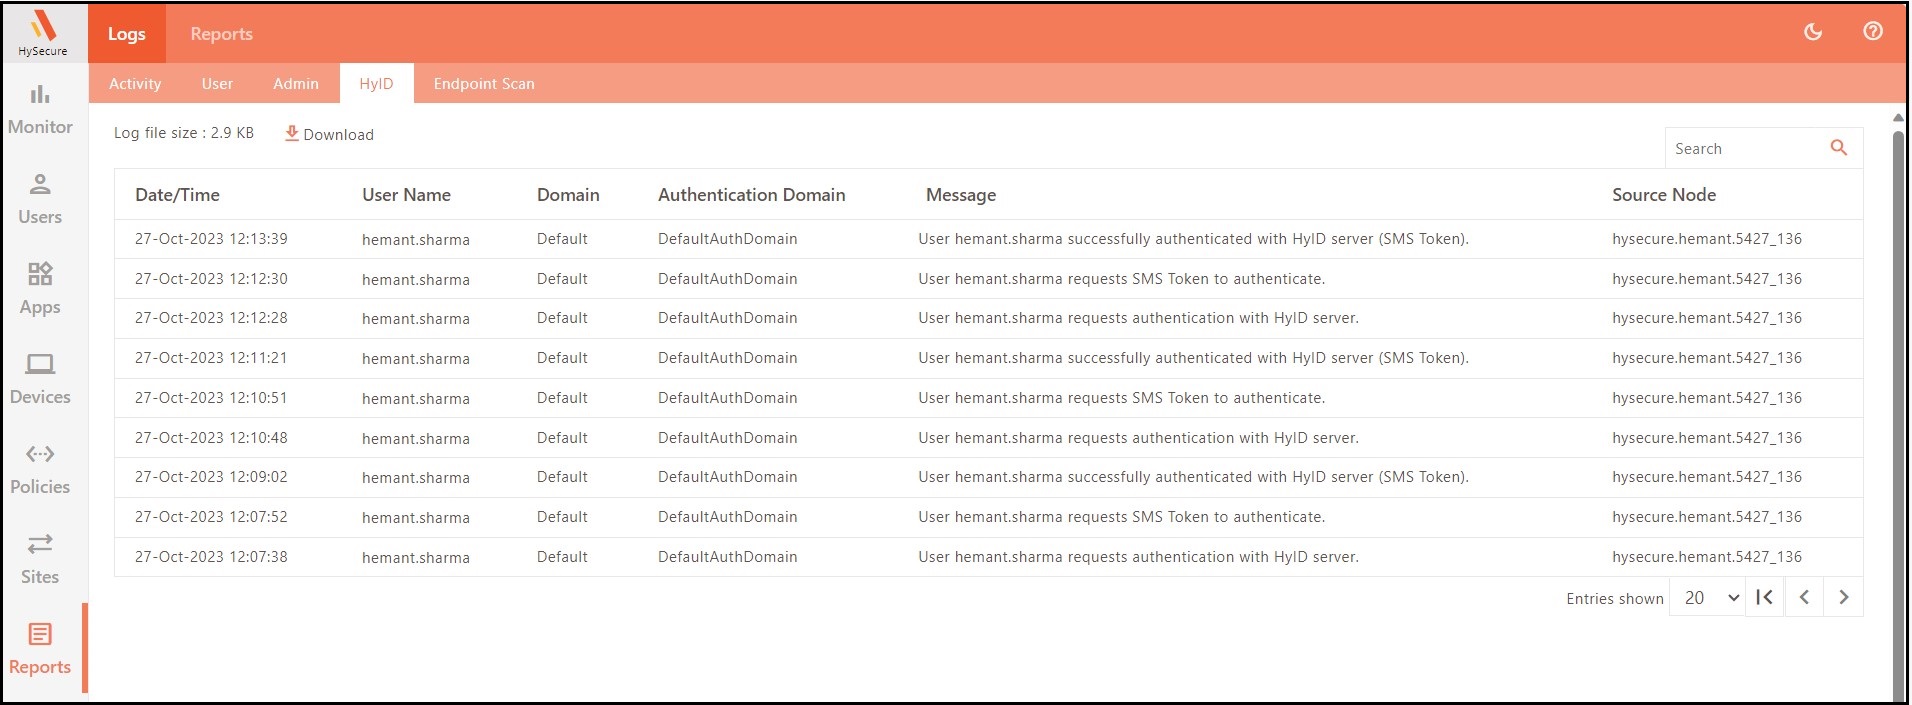Select the 27-Oct-2023 12:07:38 timestamp

211,557
